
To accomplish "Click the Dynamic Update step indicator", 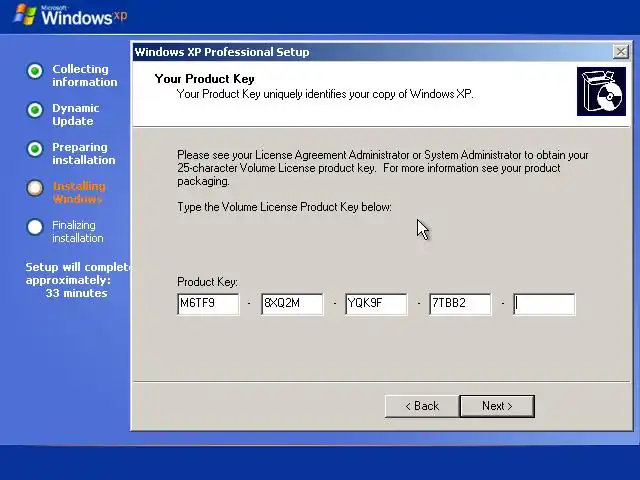I will [x=35, y=110].
